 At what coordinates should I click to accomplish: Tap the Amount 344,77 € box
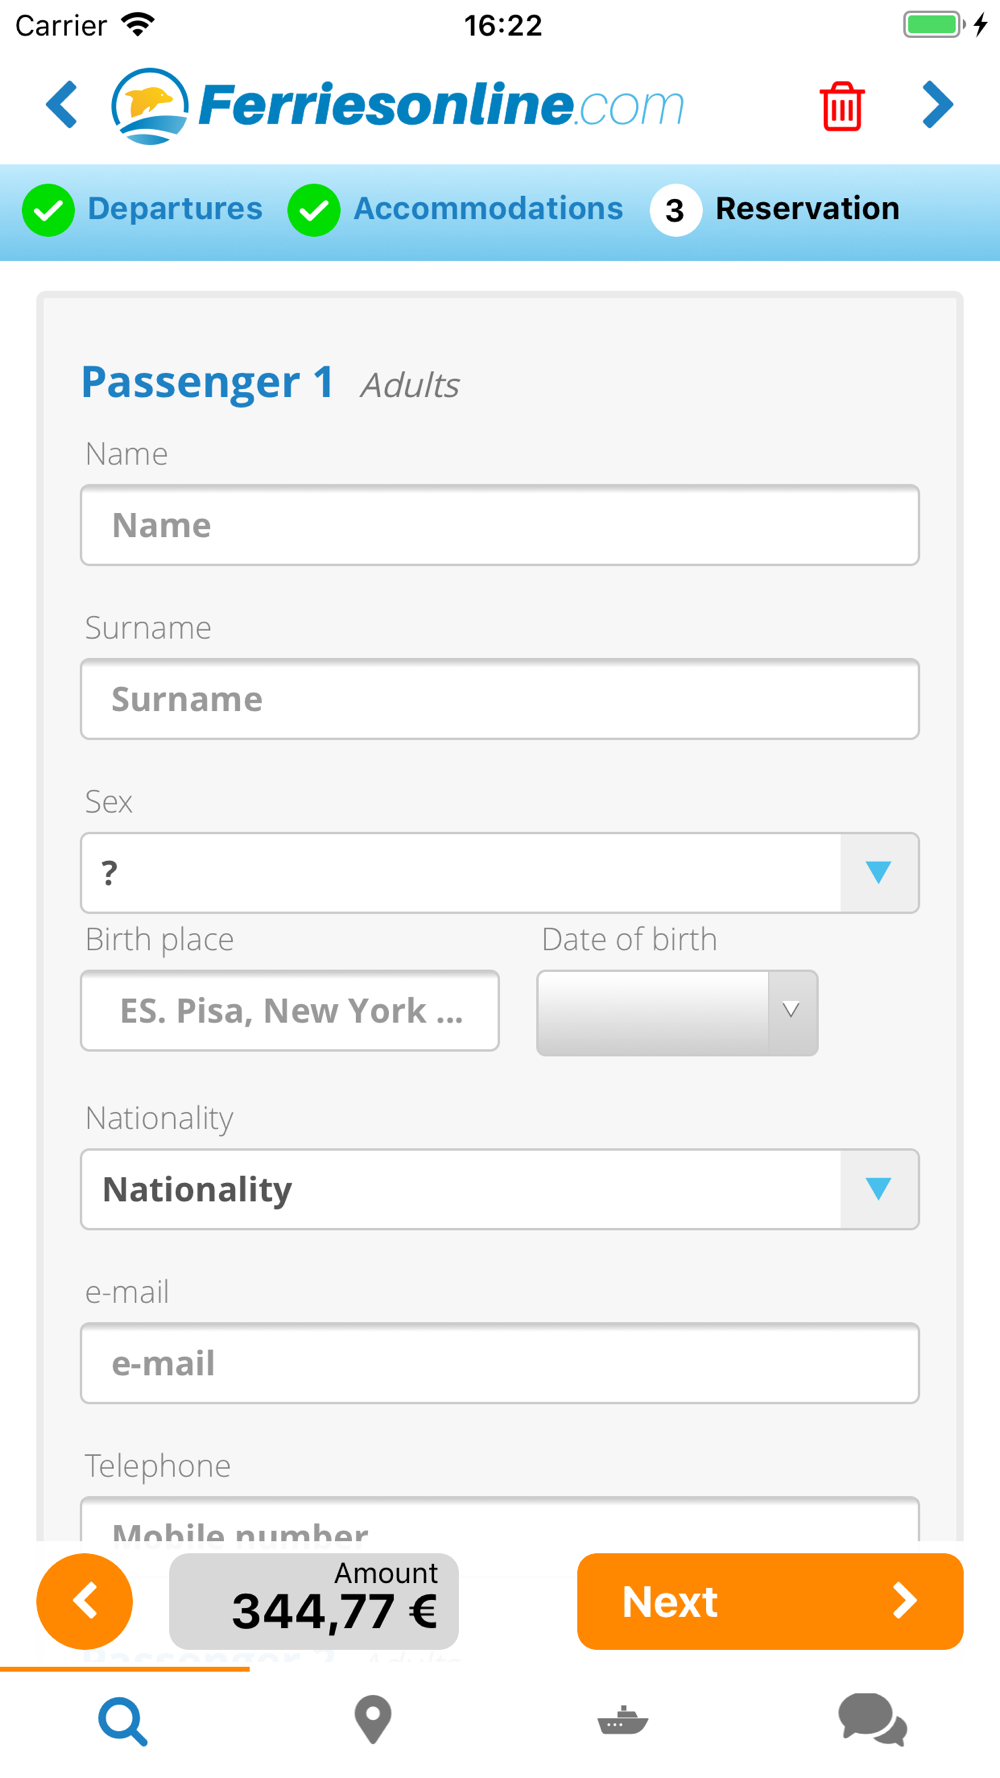coord(314,1601)
